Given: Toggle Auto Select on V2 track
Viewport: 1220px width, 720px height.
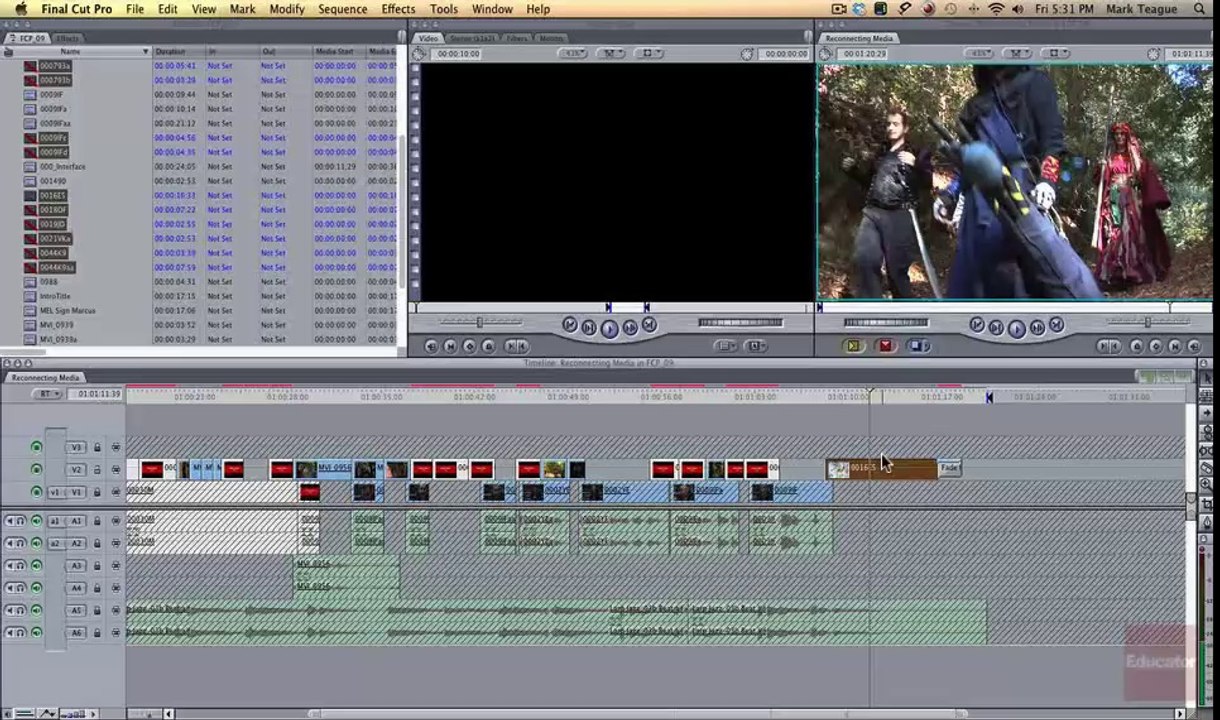Looking at the screenshot, I should pyautogui.click(x=116, y=469).
